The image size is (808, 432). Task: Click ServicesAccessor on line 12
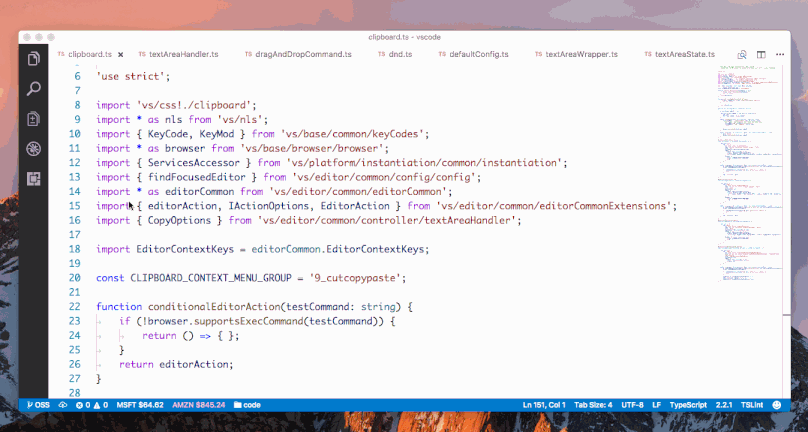tap(194, 163)
